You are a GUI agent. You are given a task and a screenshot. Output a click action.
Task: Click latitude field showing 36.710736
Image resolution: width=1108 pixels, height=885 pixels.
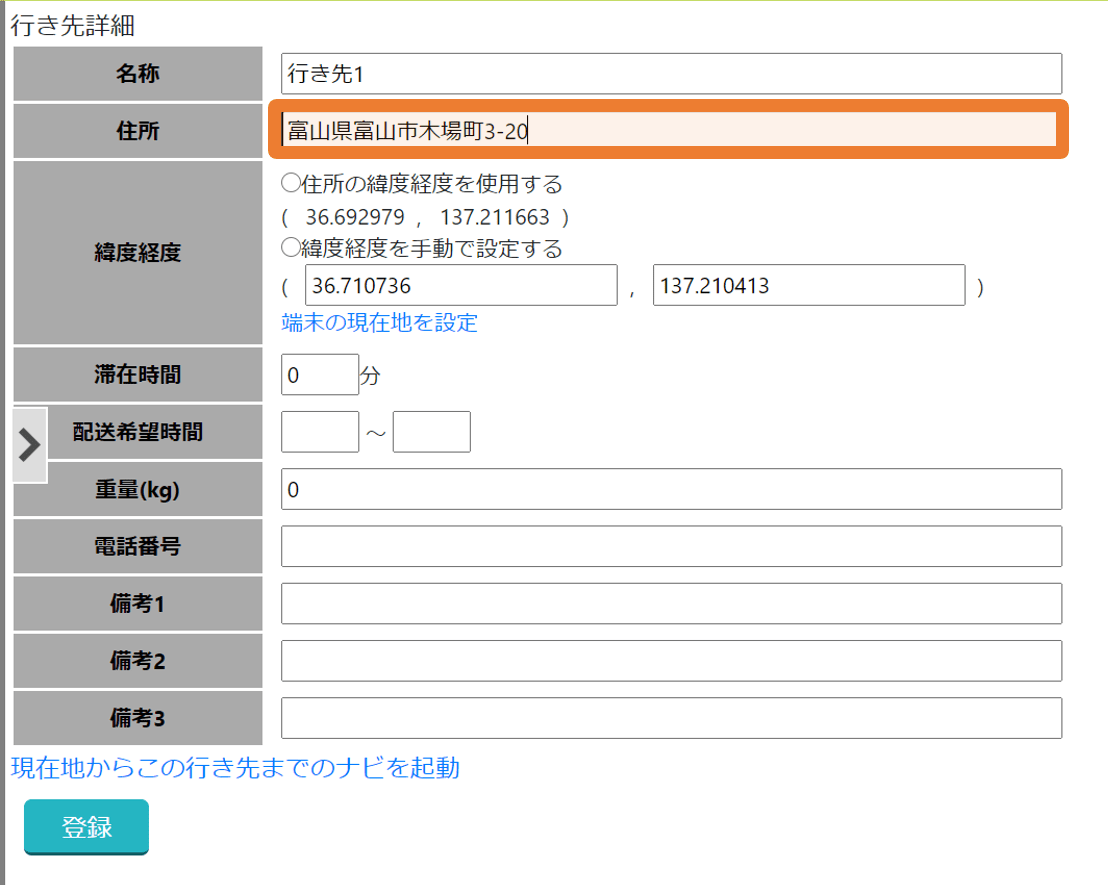(460, 286)
